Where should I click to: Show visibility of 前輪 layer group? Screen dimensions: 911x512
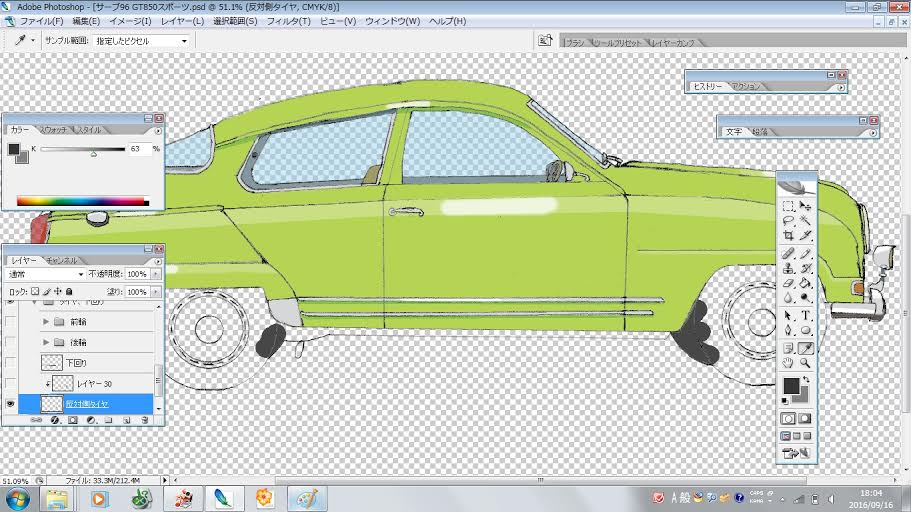click(x=10, y=321)
